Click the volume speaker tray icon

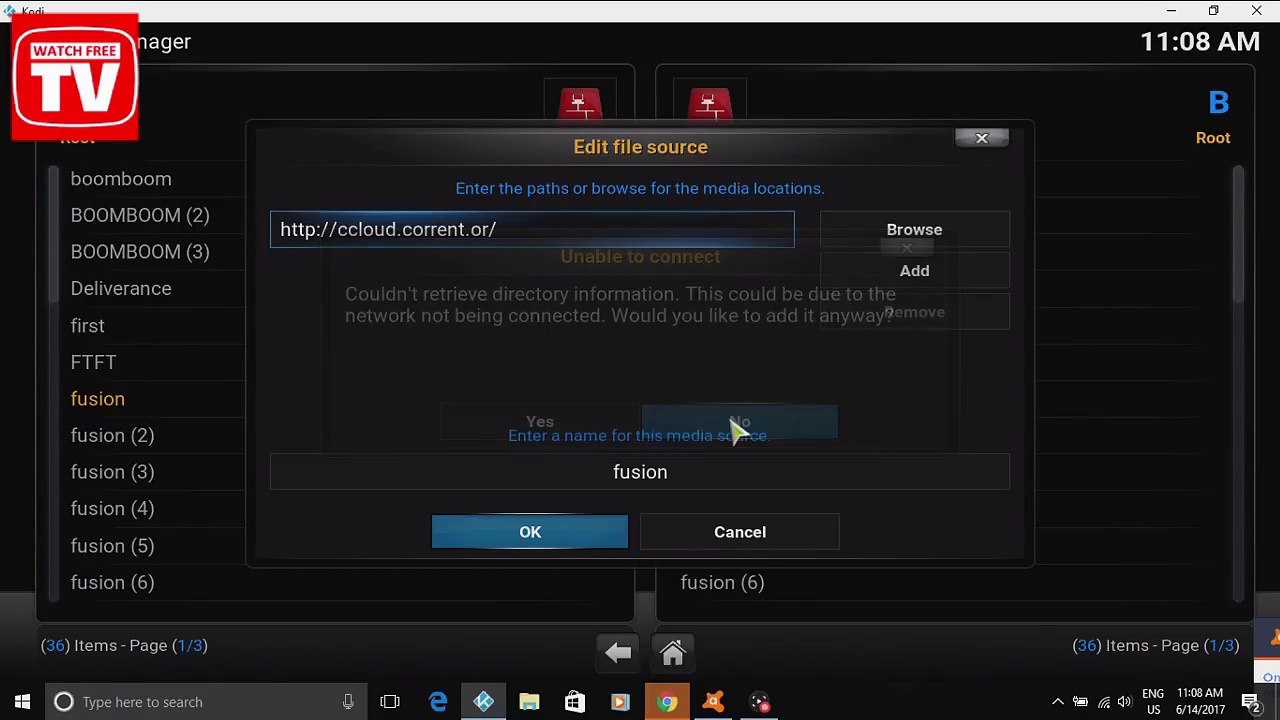(1125, 702)
